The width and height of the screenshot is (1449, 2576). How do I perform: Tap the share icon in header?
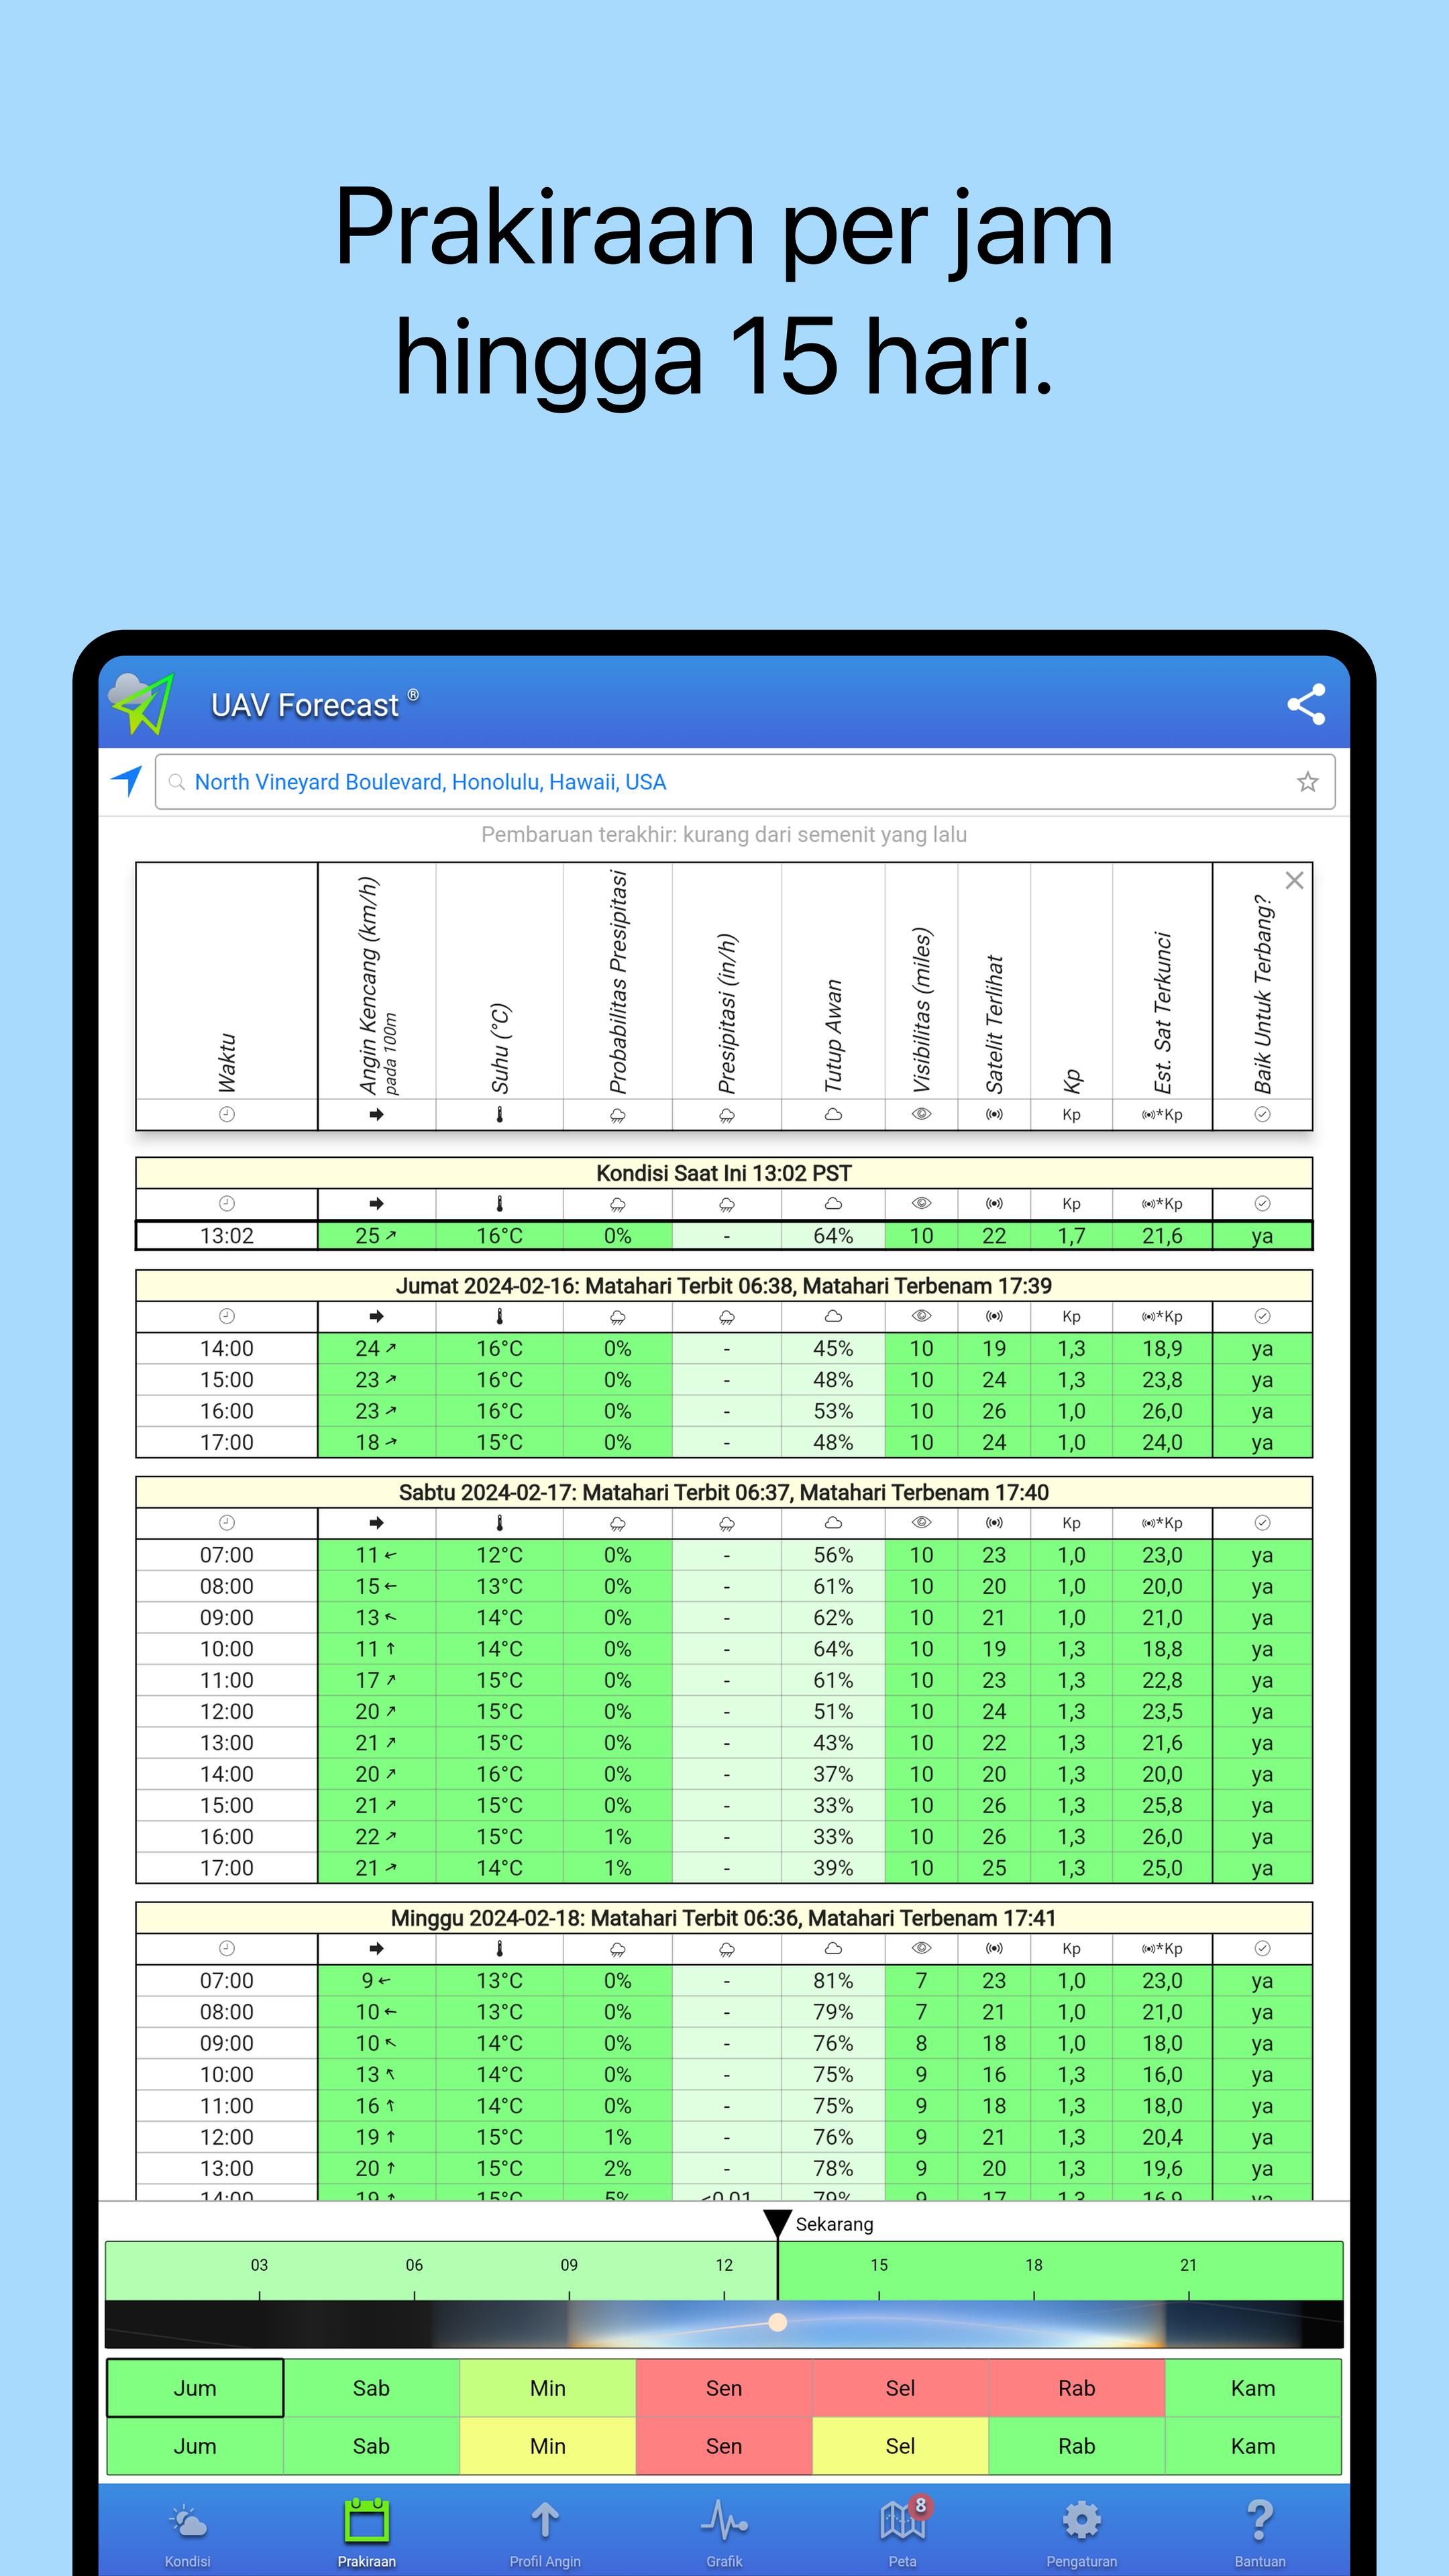pos(1305,704)
